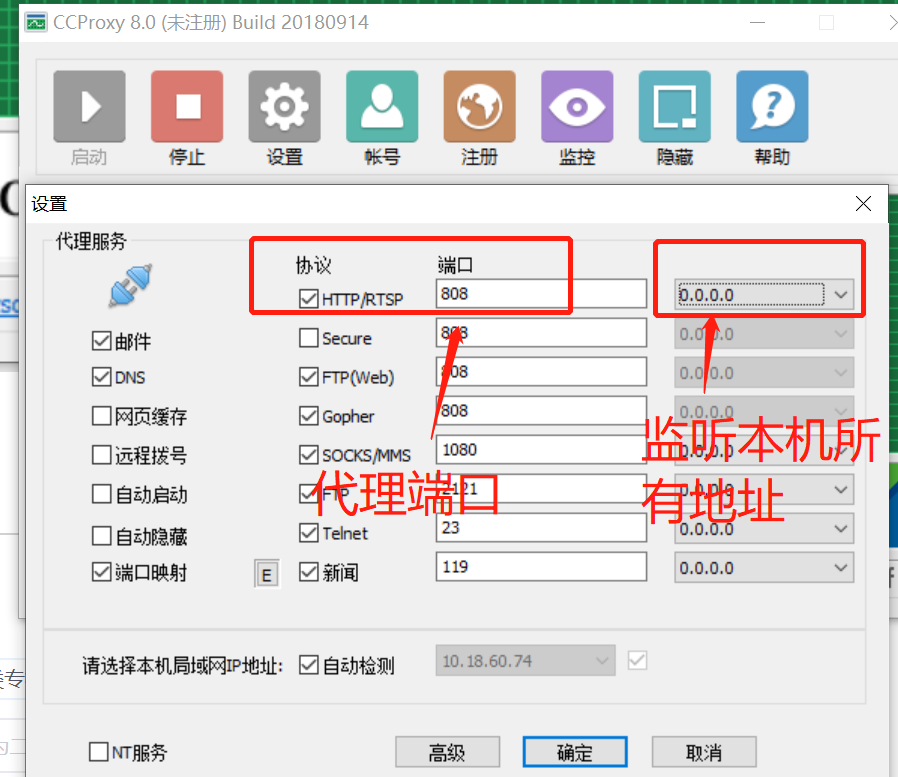Open 设置 (Settings) gear icon
The width and height of the screenshot is (898, 777).
pos(285,107)
